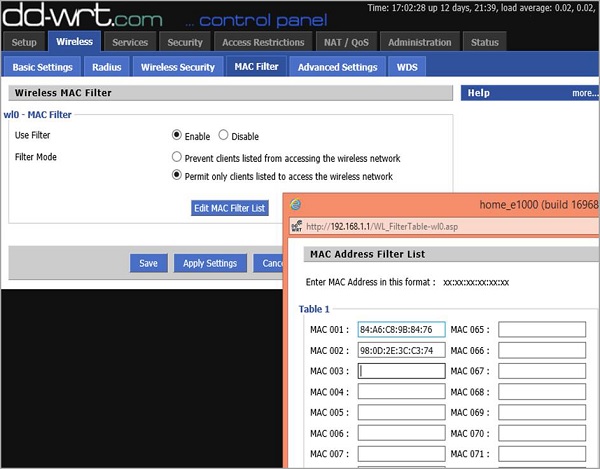Open the Setup tab
600x469 pixels.
(x=24, y=42)
